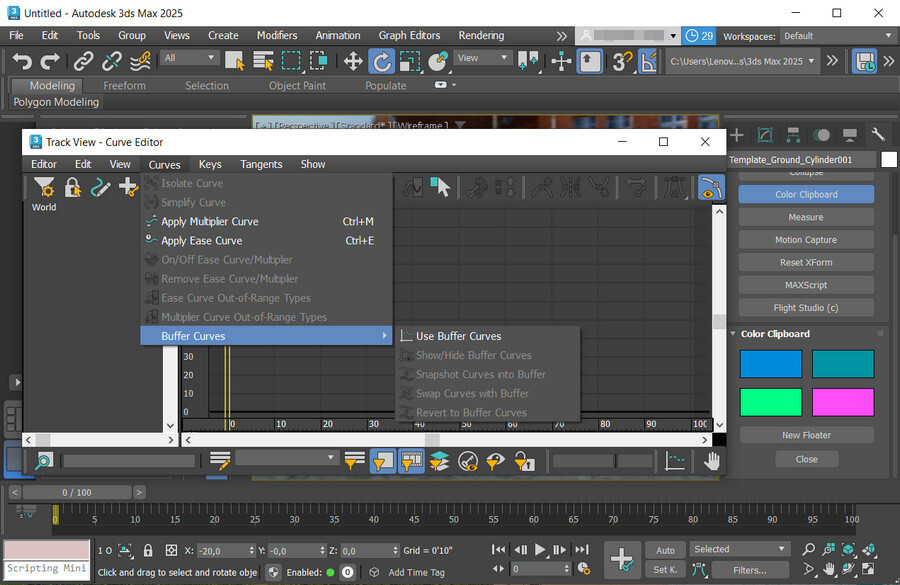Viewport: 900px width, 585px height.
Task: Choose Apply Multiplier Curve menu item
Action: tap(266, 222)
